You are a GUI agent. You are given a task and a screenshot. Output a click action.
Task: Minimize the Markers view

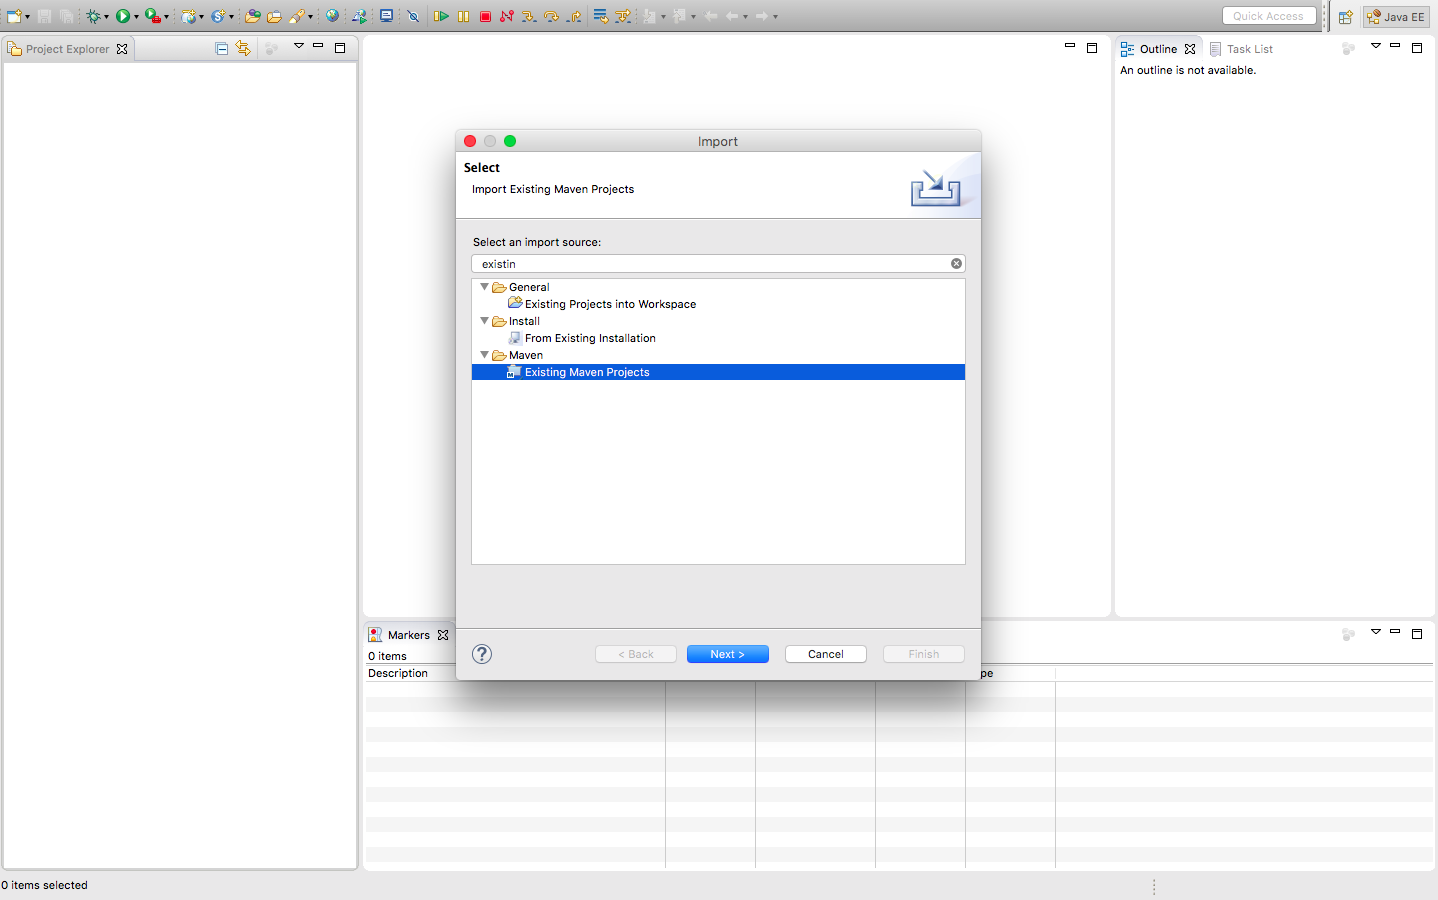pos(1395,632)
